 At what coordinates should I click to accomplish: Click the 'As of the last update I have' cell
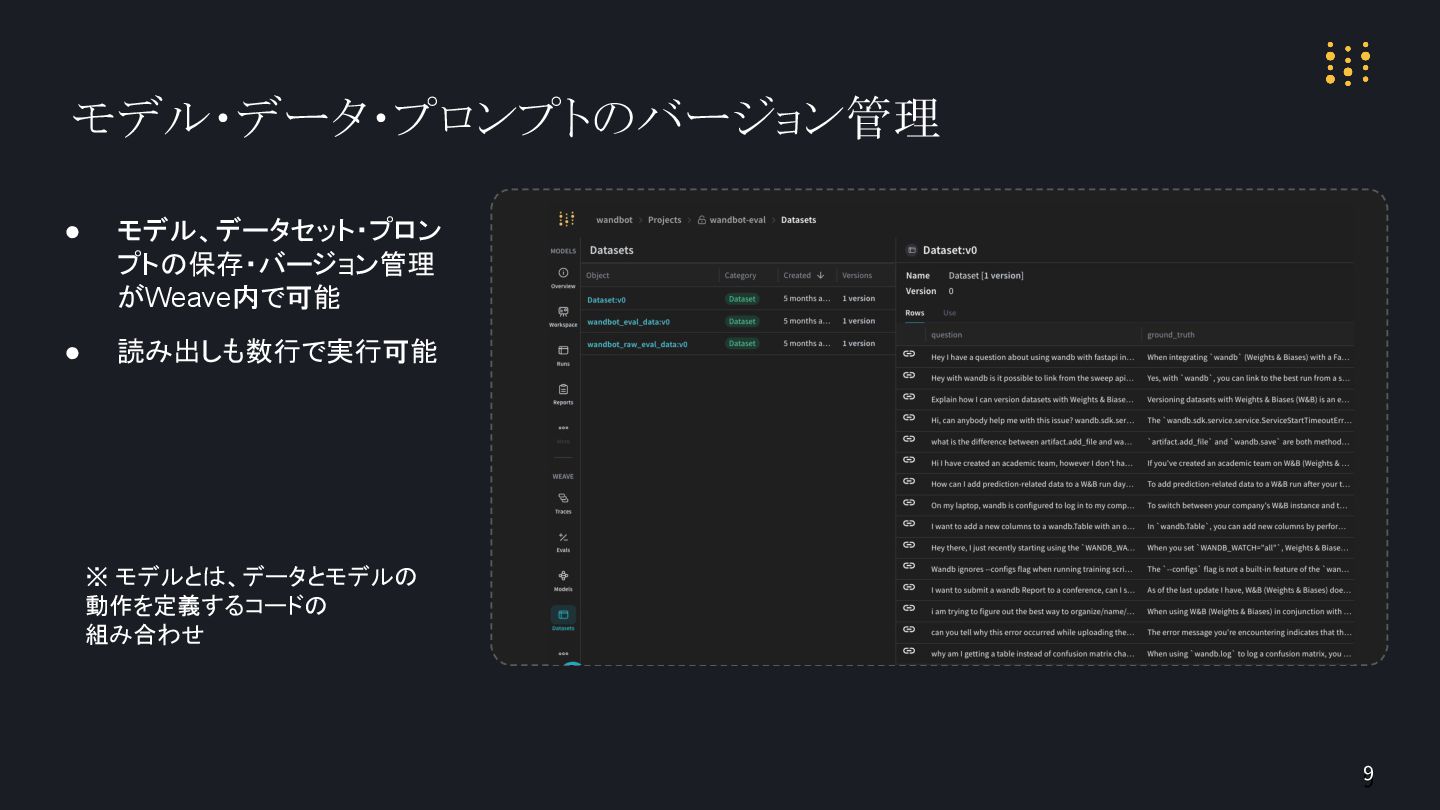(1249, 590)
